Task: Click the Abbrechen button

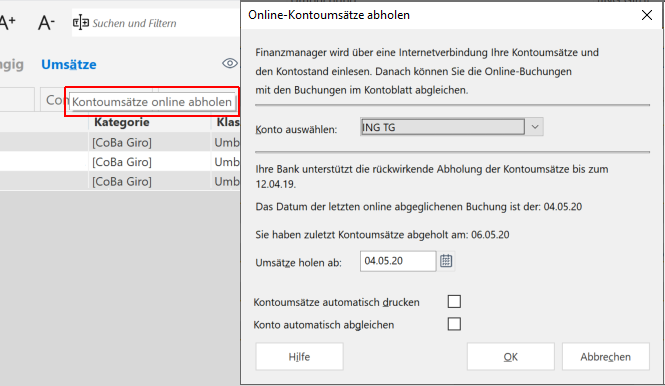Action: [x=606, y=357]
